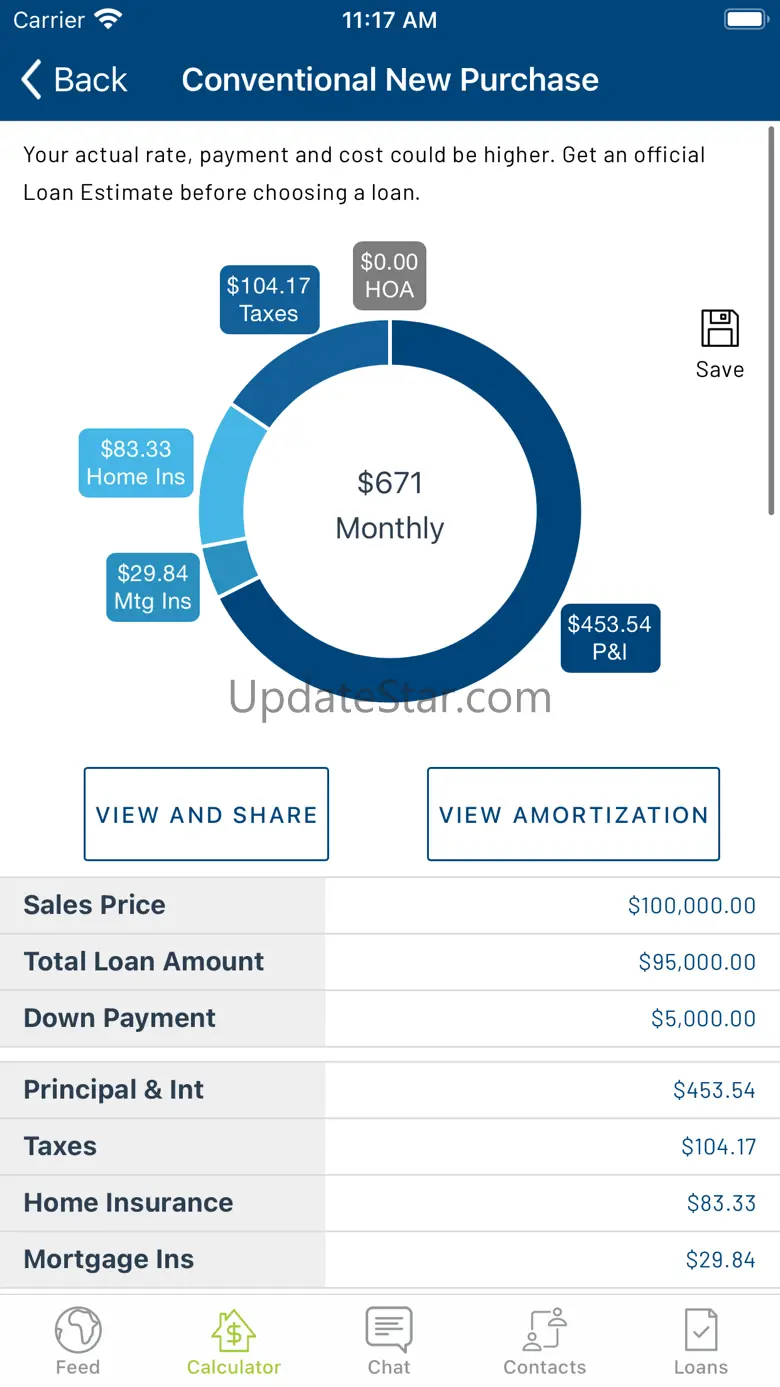The image size is (780, 1387).
Task: Tap the Total Loan Amount row value
Action: coord(697,962)
